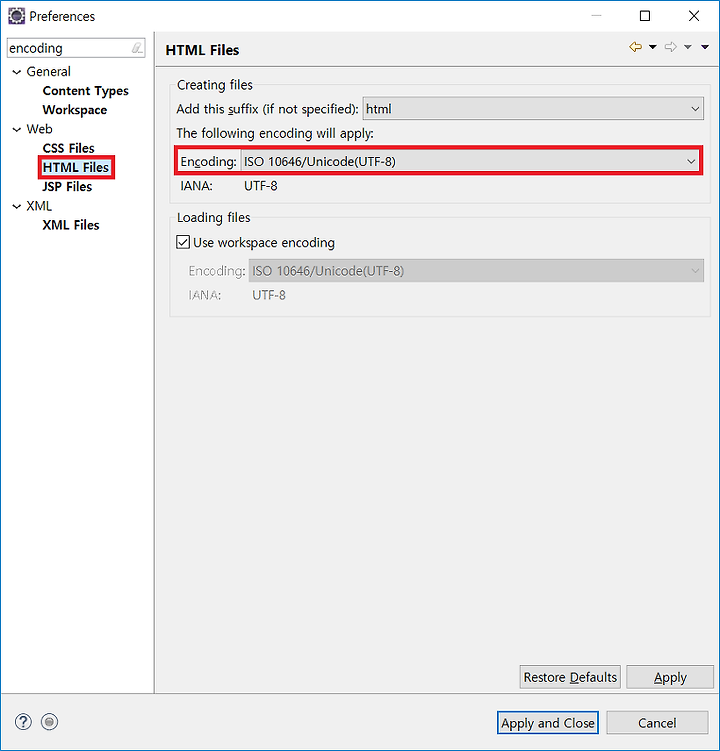Open the Add this suffix dropdown

click(533, 109)
